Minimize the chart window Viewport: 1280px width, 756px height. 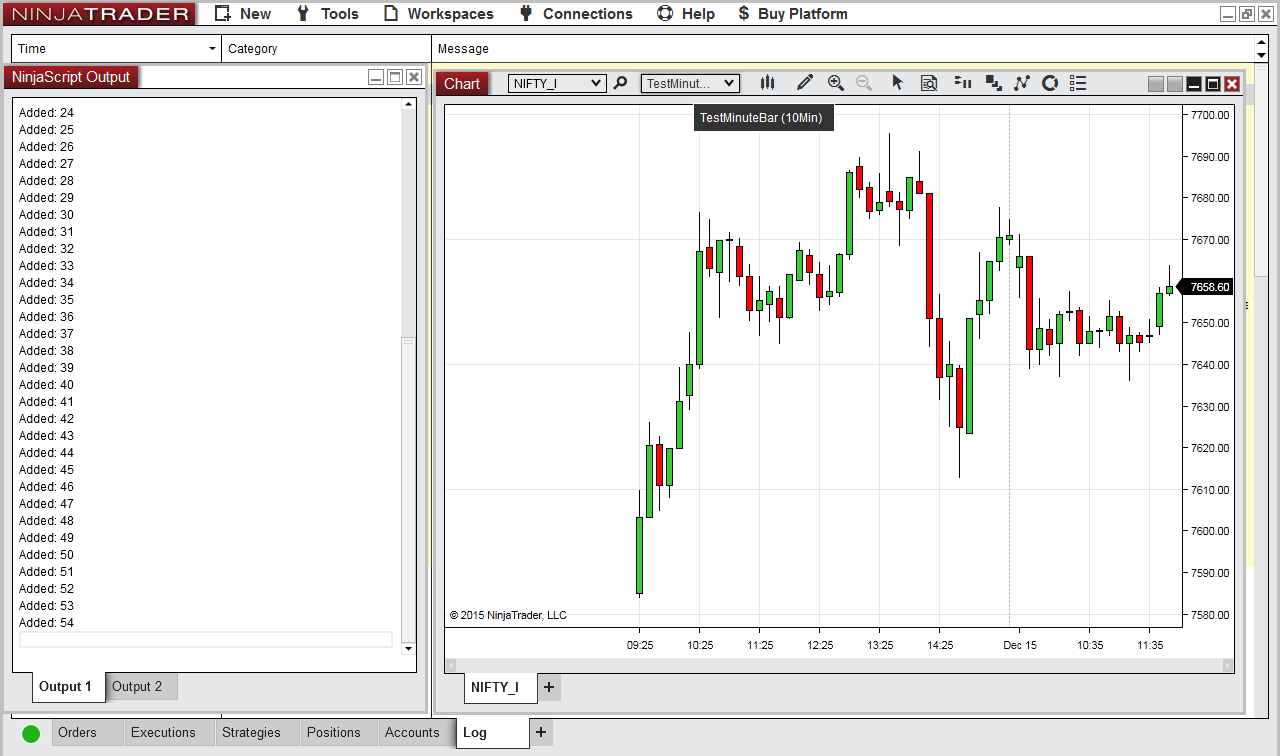pos(1194,84)
